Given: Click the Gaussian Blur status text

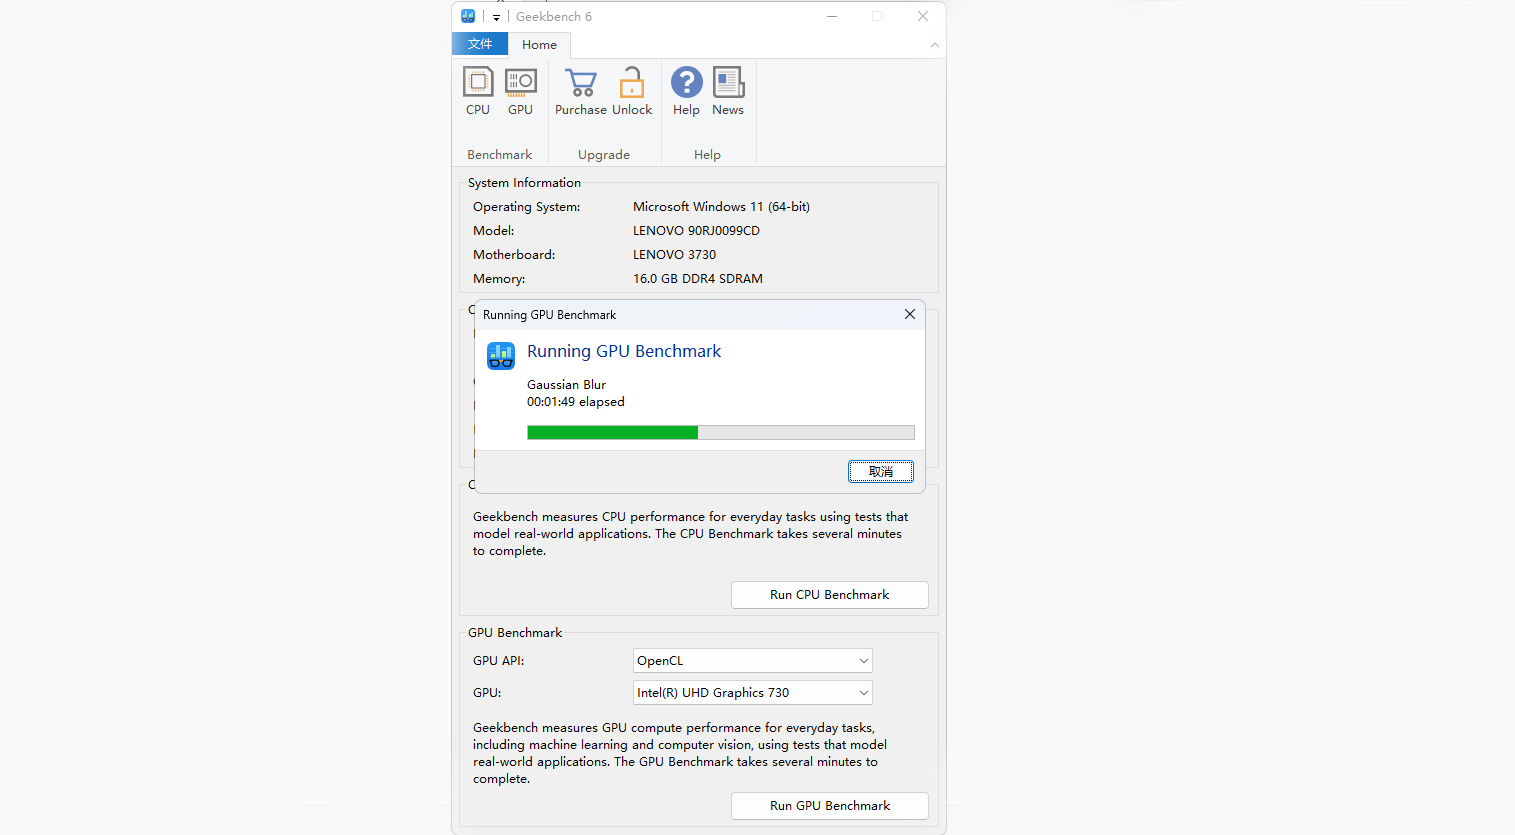Looking at the screenshot, I should click(x=566, y=385).
